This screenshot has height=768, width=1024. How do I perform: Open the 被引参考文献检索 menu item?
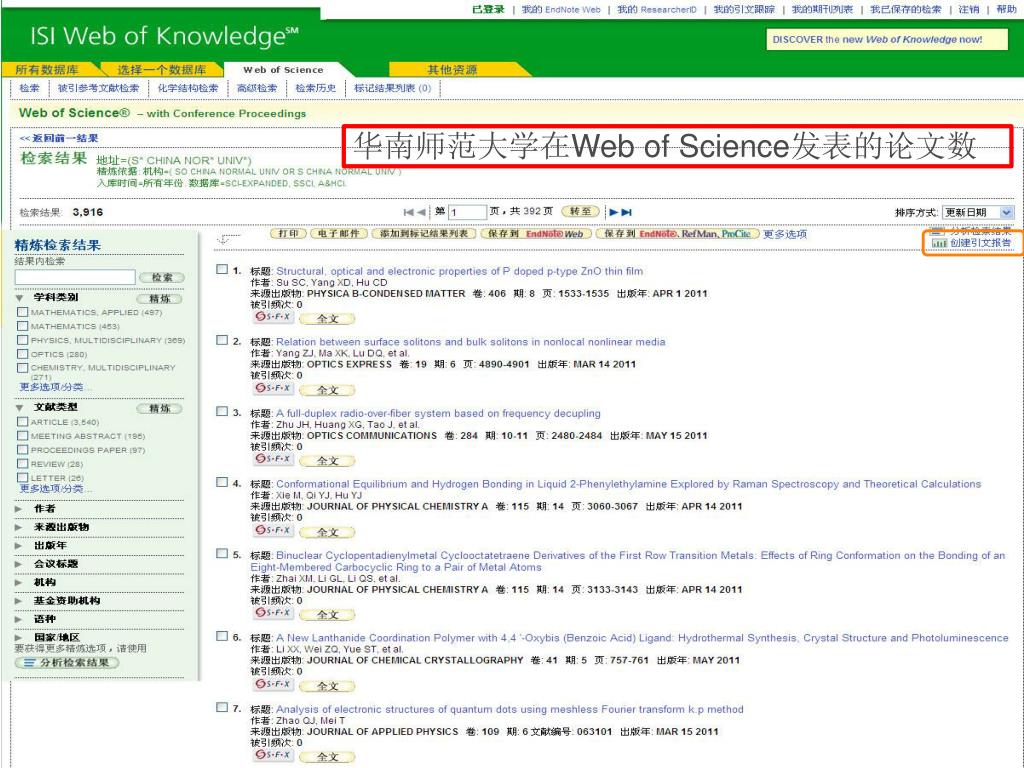[98, 88]
